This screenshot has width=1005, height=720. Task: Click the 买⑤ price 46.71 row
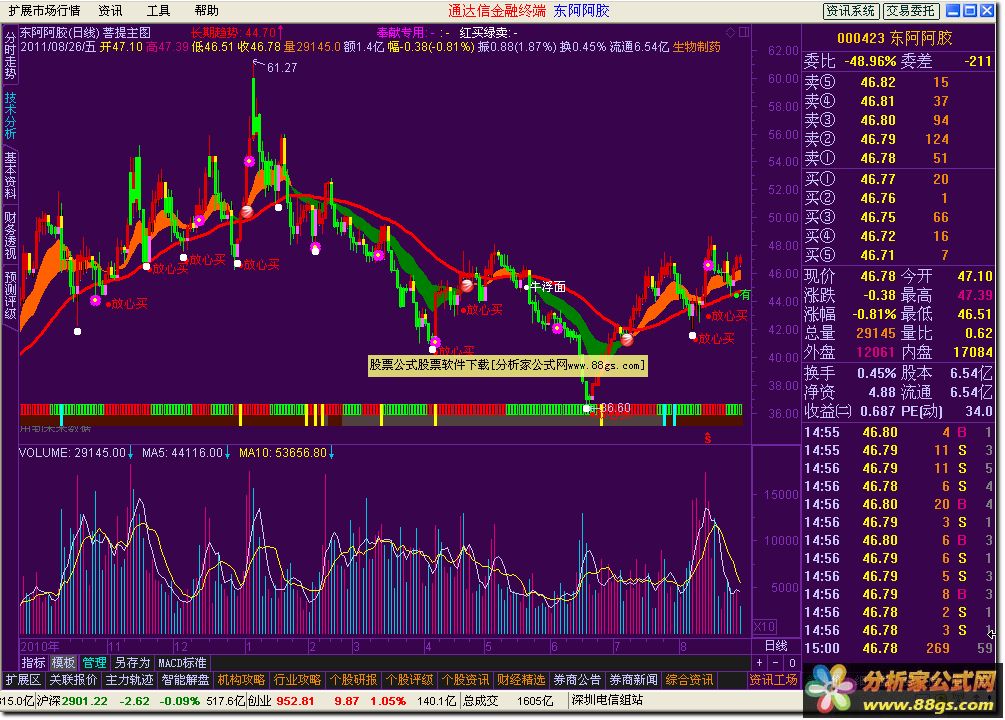click(x=897, y=256)
